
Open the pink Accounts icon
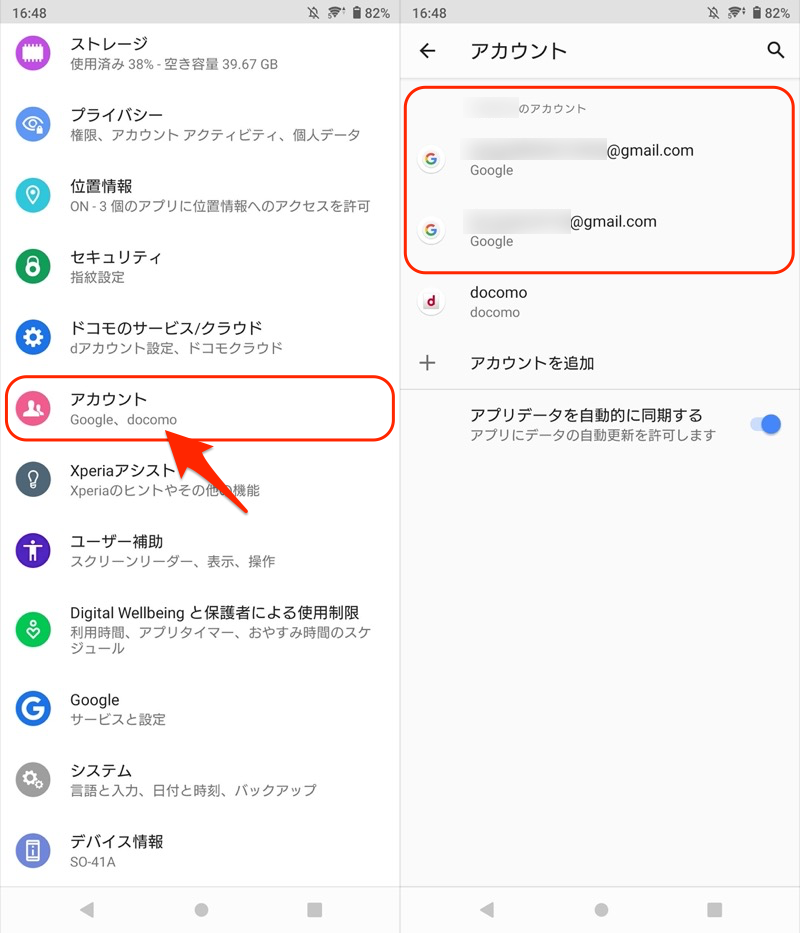click(x=33, y=408)
